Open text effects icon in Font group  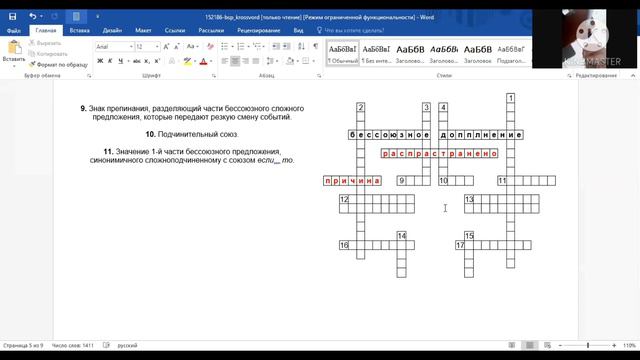(172, 61)
